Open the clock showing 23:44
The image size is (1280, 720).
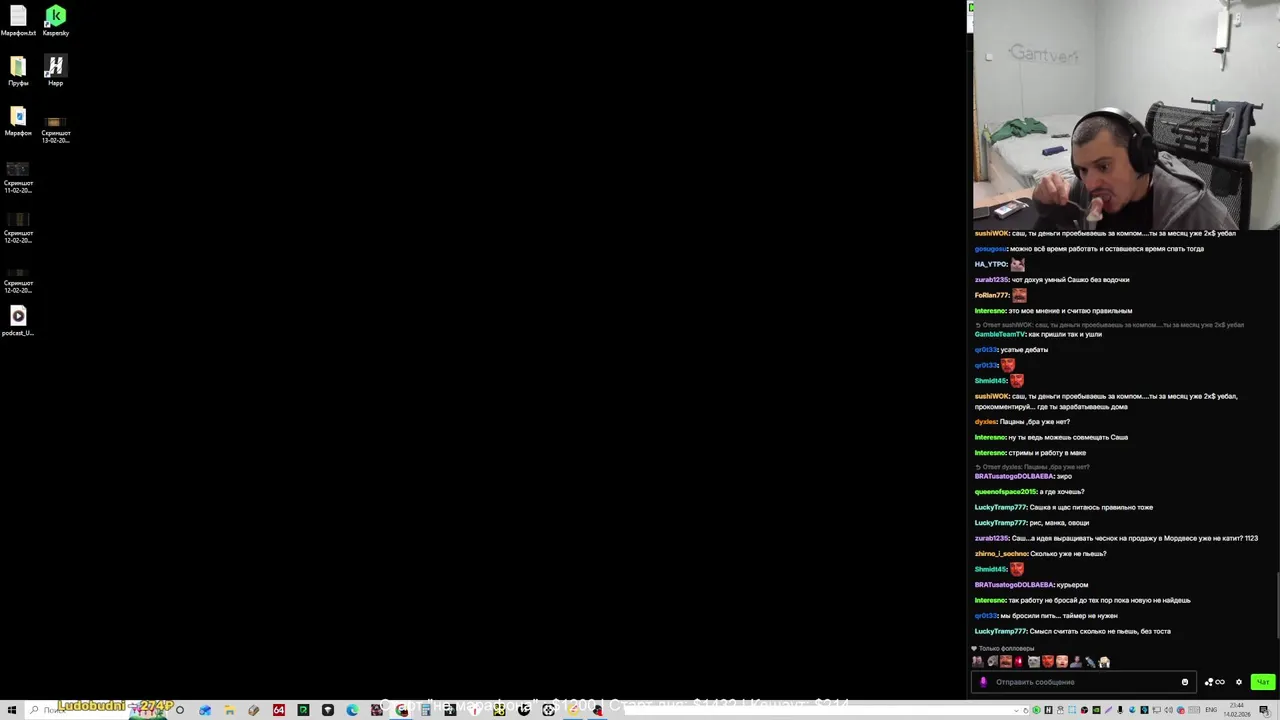(x=1237, y=710)
